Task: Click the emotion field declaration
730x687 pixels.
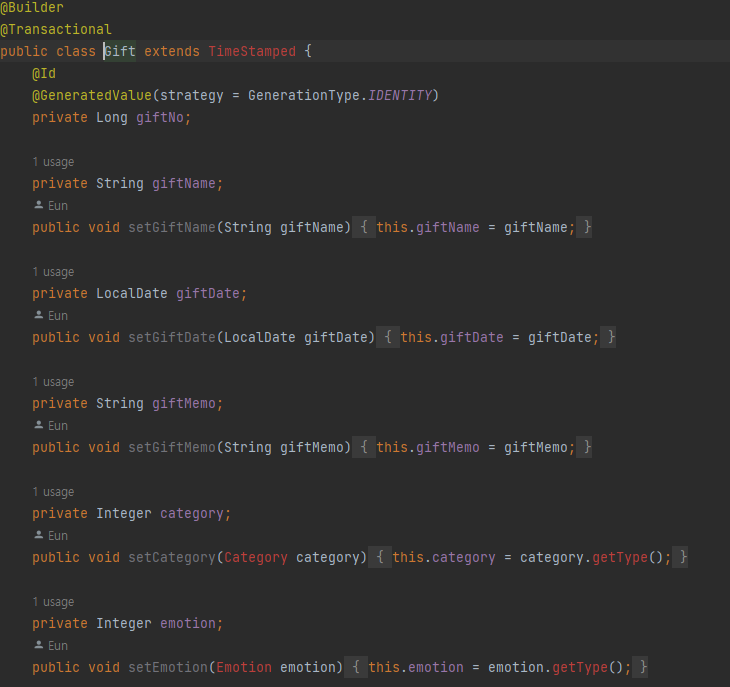Action: [x=188, y=623]
